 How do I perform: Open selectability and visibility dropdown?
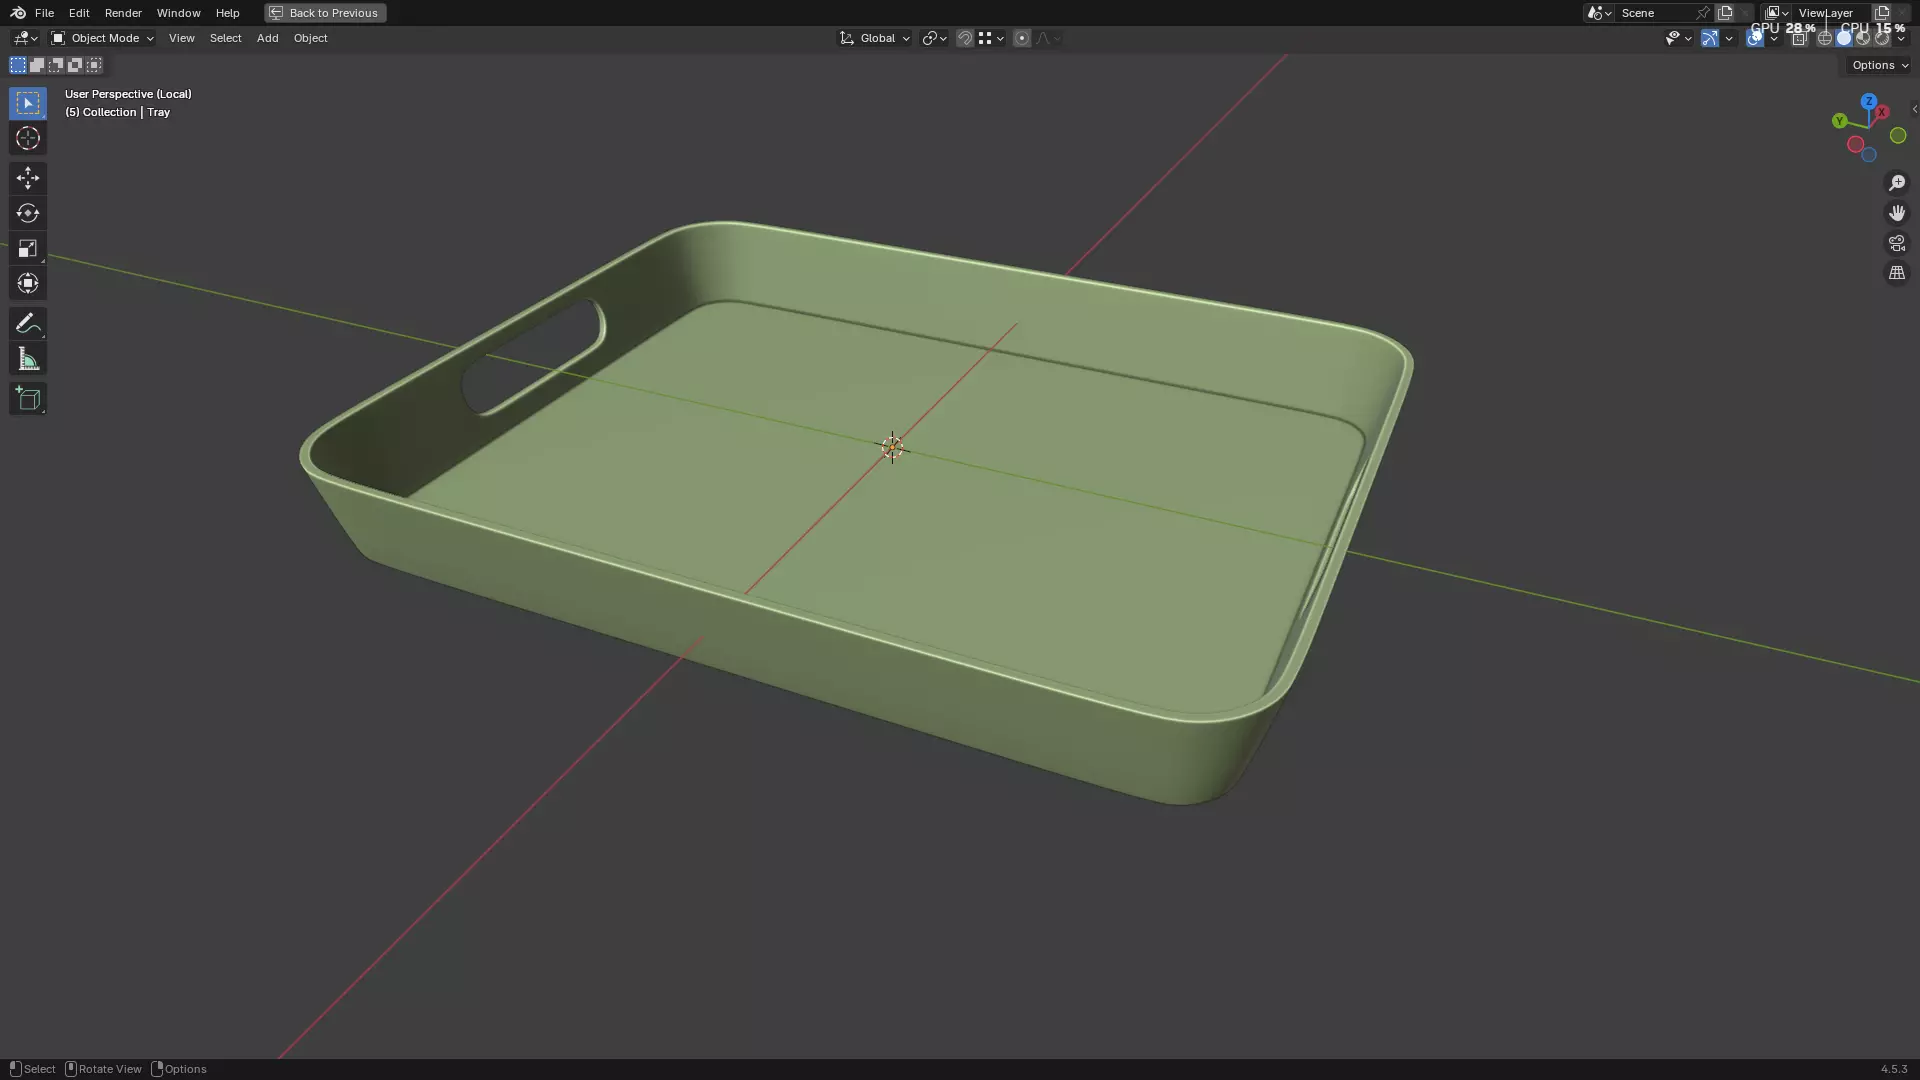tap(1678, 38)
